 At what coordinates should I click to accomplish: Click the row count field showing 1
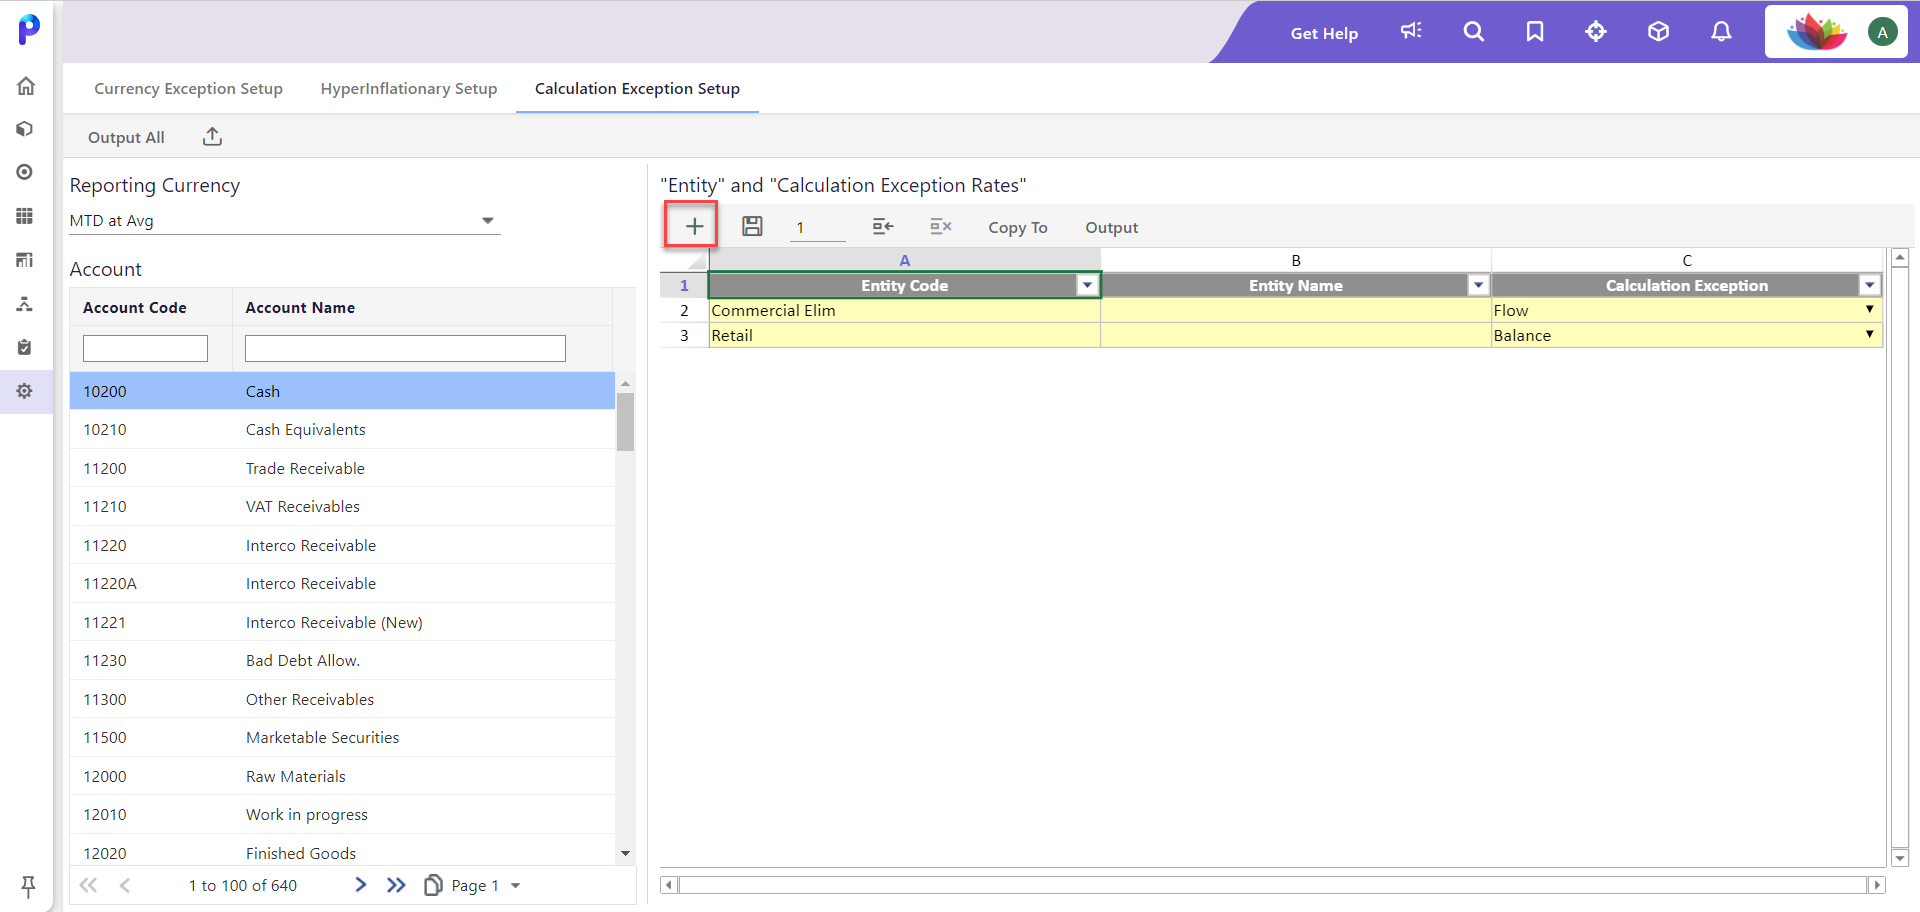pos(817,228)
